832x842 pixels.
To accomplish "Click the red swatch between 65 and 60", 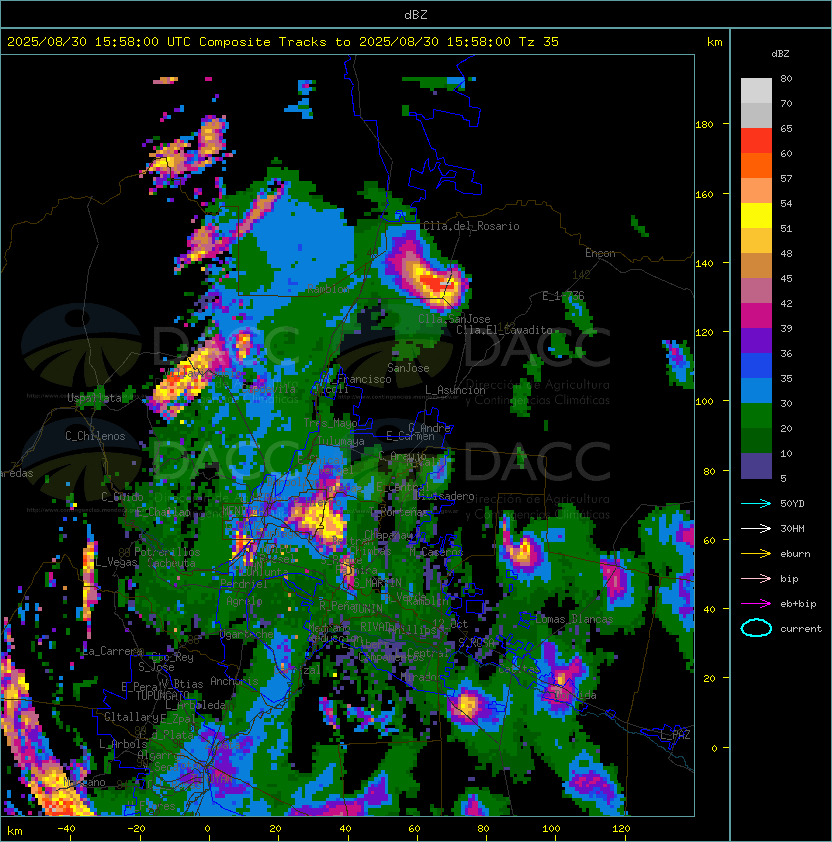I will pos(756,141).
